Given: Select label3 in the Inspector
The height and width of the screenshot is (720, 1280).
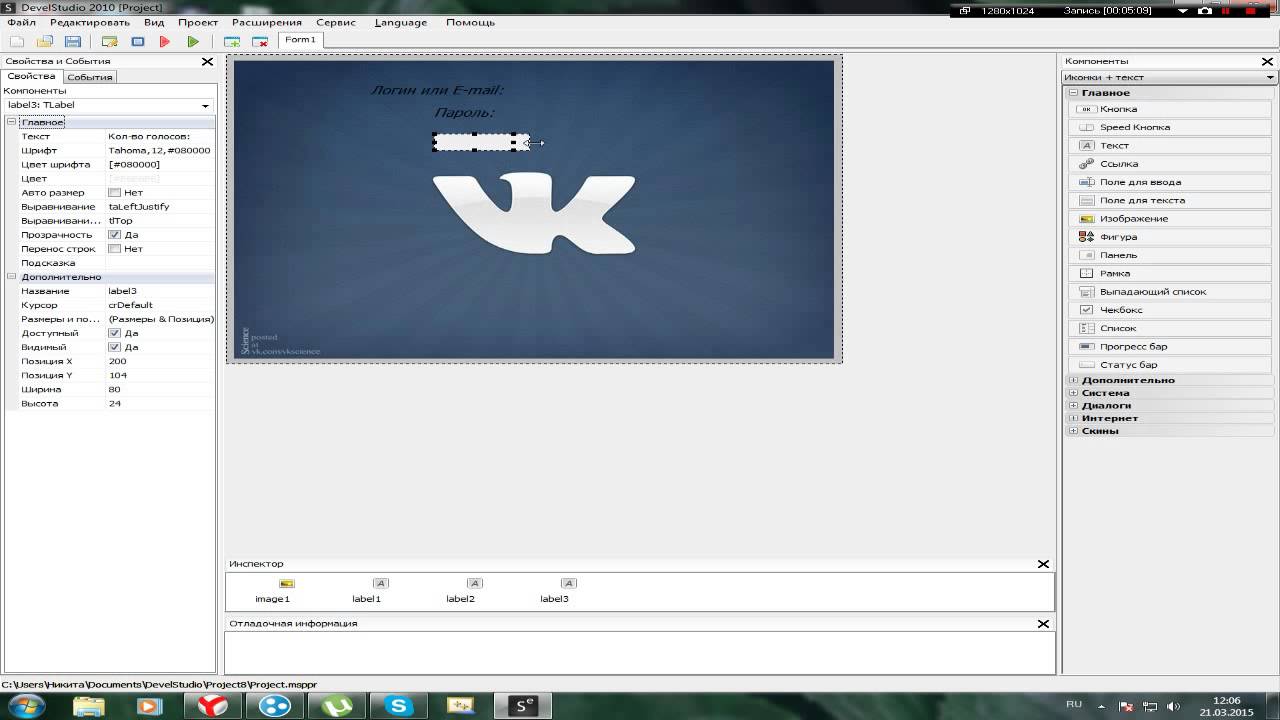Looking at the screenshot, I should click(x=554, y=590).
